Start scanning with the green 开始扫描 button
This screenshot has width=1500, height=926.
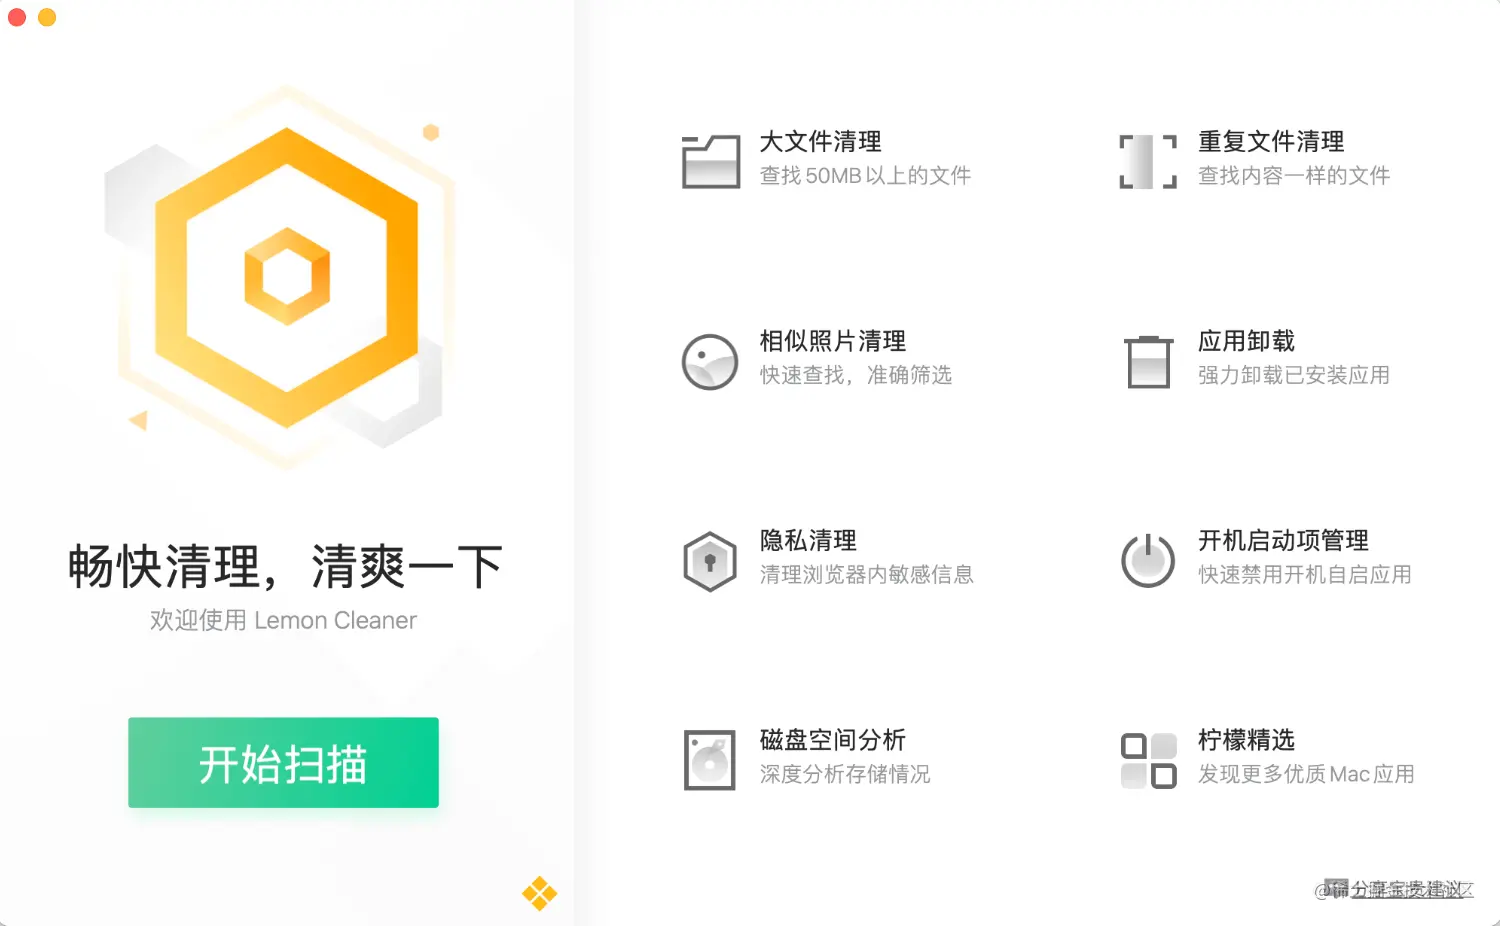pos(283,762)
